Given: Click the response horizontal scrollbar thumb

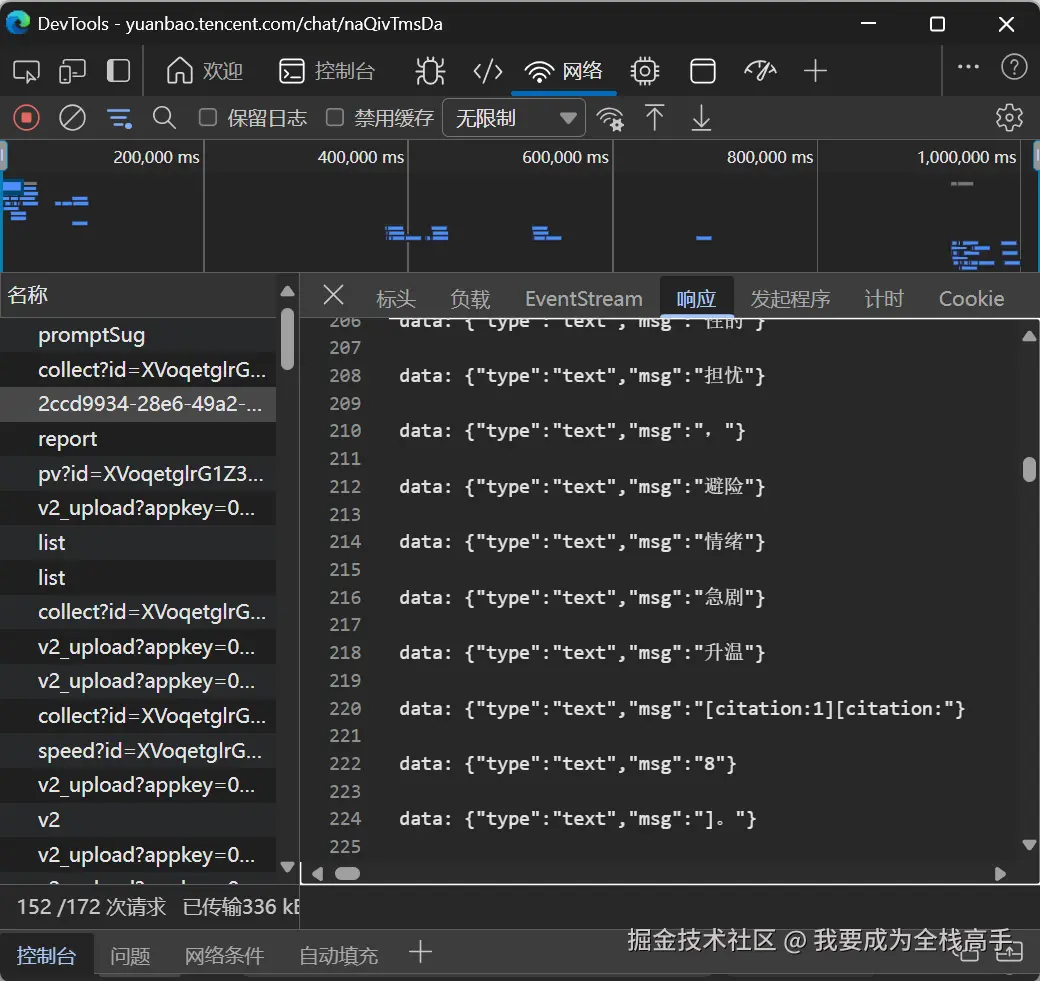Looking at the screenshot, I should (347, 873).
